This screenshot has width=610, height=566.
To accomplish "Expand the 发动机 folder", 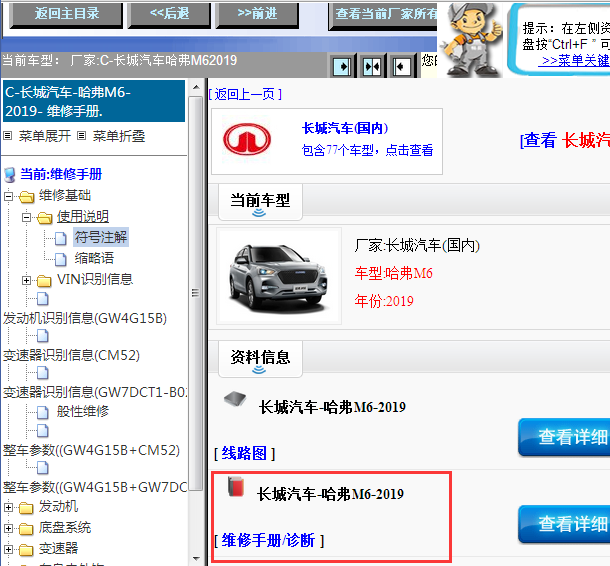I will (x=9, y=508).
